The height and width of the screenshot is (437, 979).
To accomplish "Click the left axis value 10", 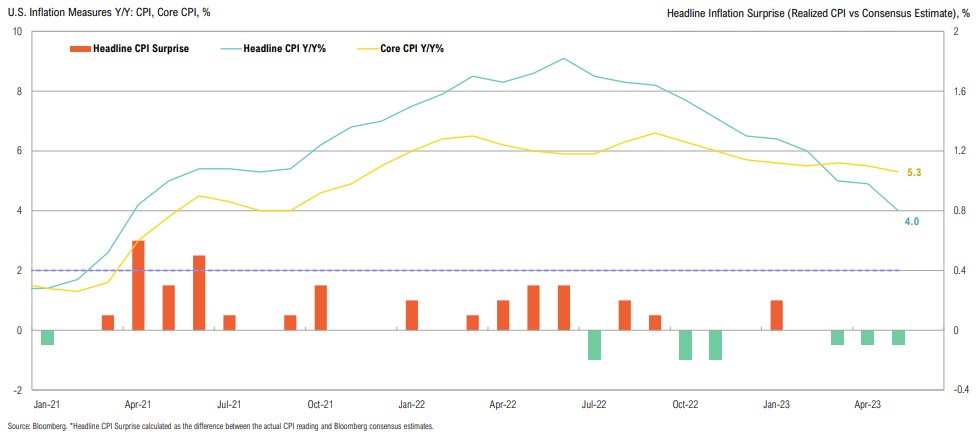I will 17,31.
